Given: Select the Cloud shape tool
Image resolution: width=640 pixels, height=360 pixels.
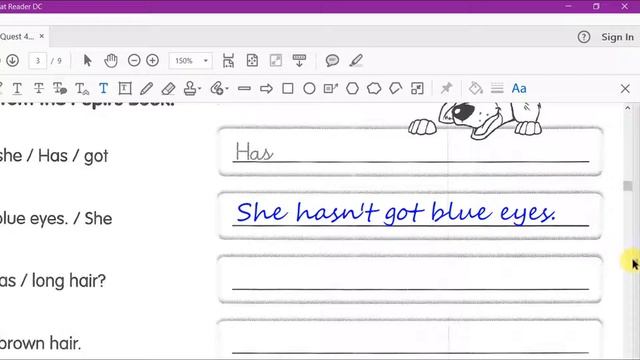Looking at the screenshot, I should 374,89.
